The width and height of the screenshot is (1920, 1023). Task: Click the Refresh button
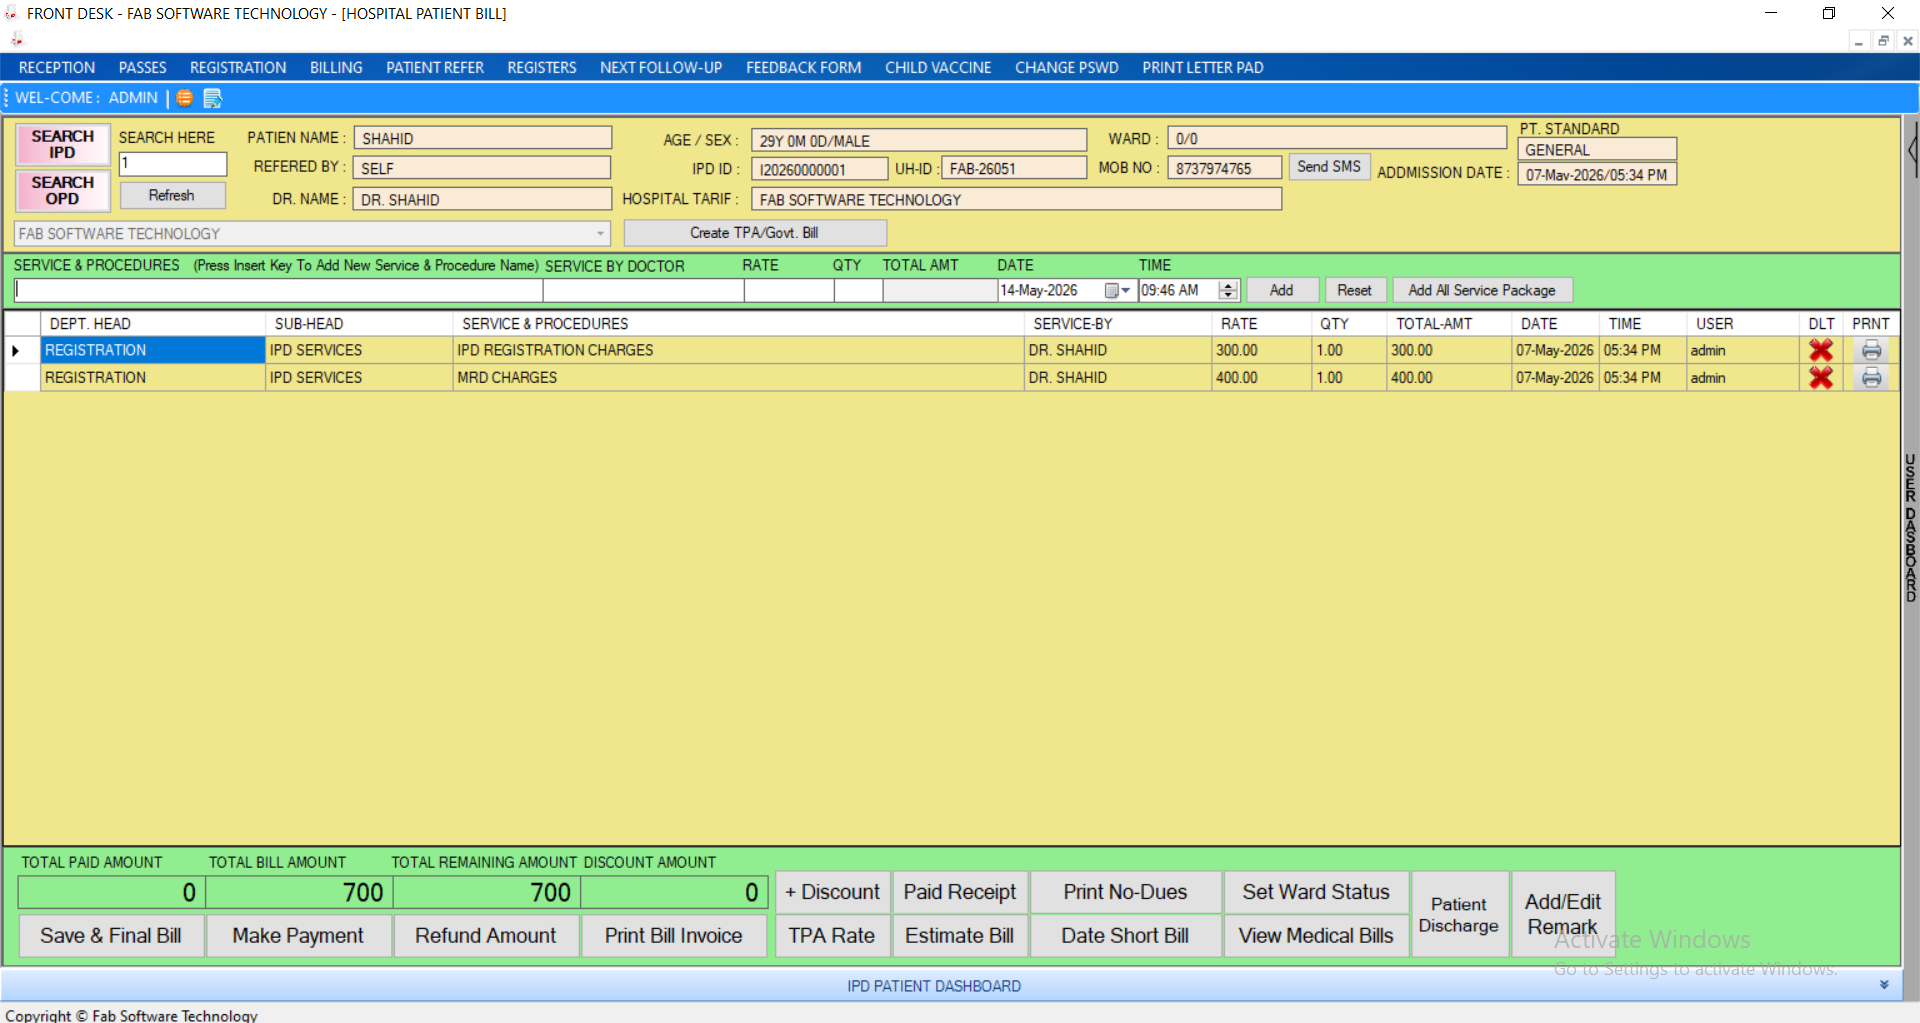(x=172, y=195)
